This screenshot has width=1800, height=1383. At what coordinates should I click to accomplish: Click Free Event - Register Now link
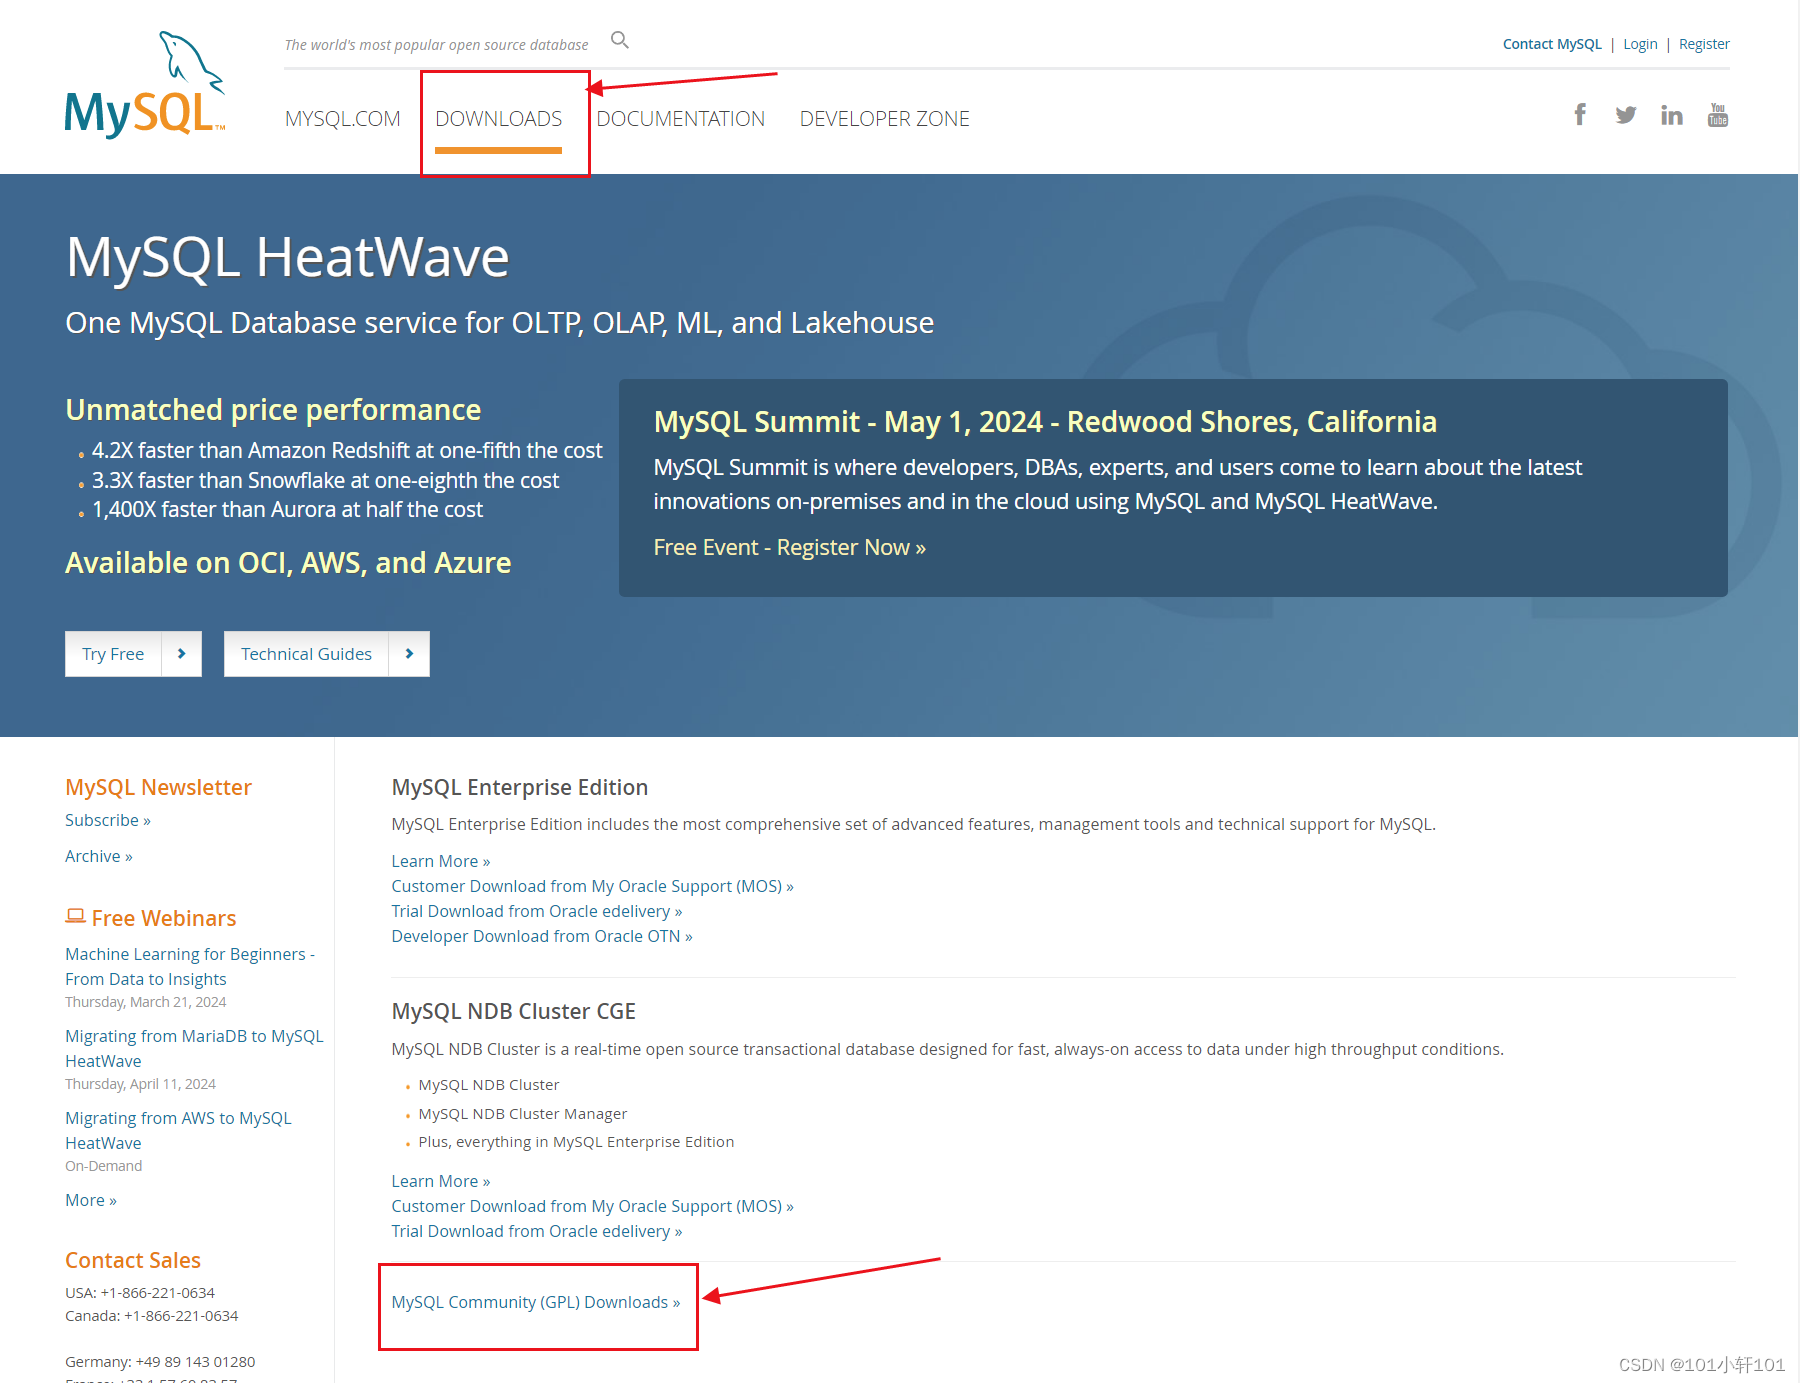(789, 548)
